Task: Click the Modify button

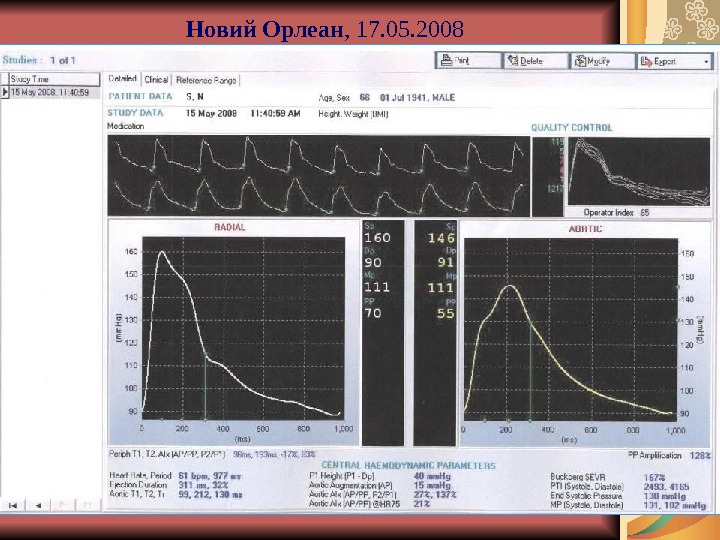Action: click(x=602, y=61)
